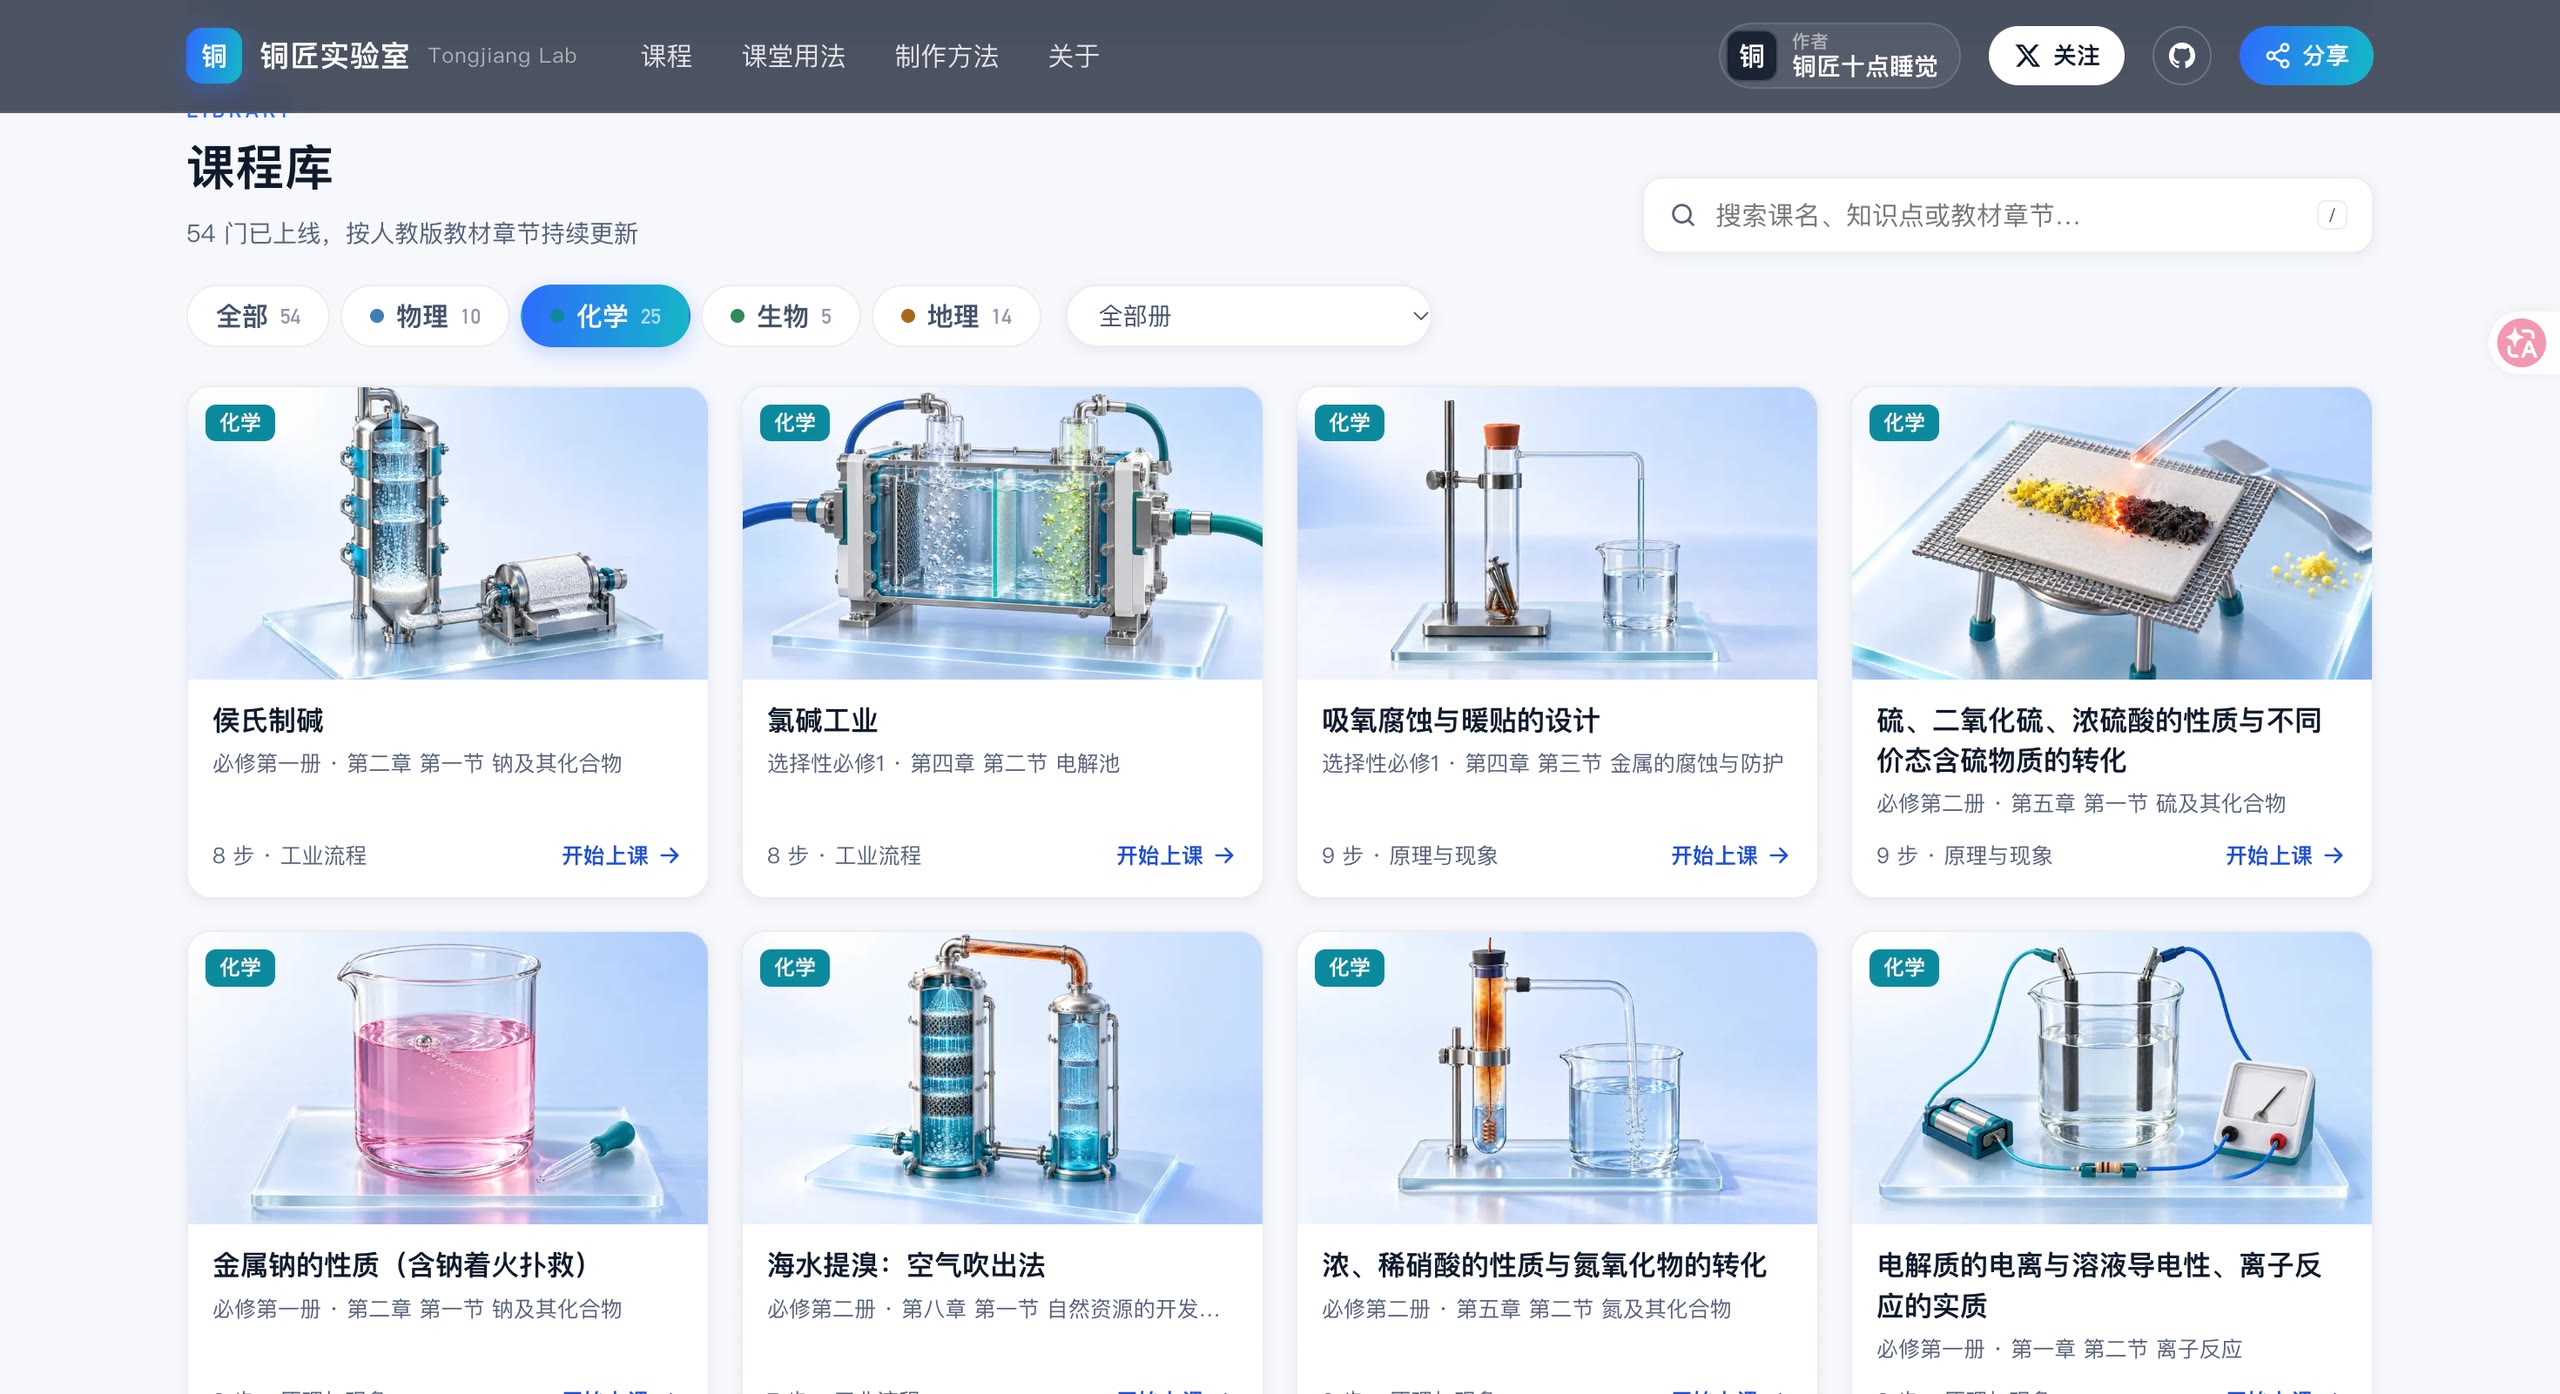
Task: Select the 物理 10 filter chip
Action: click(x=425, y=316)
